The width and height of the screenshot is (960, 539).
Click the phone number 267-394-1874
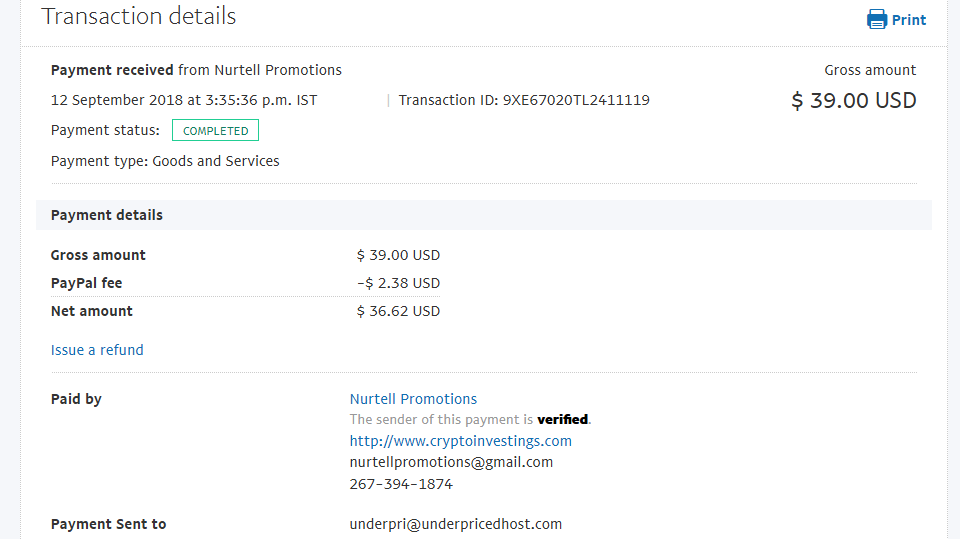[x=401, y=484]
